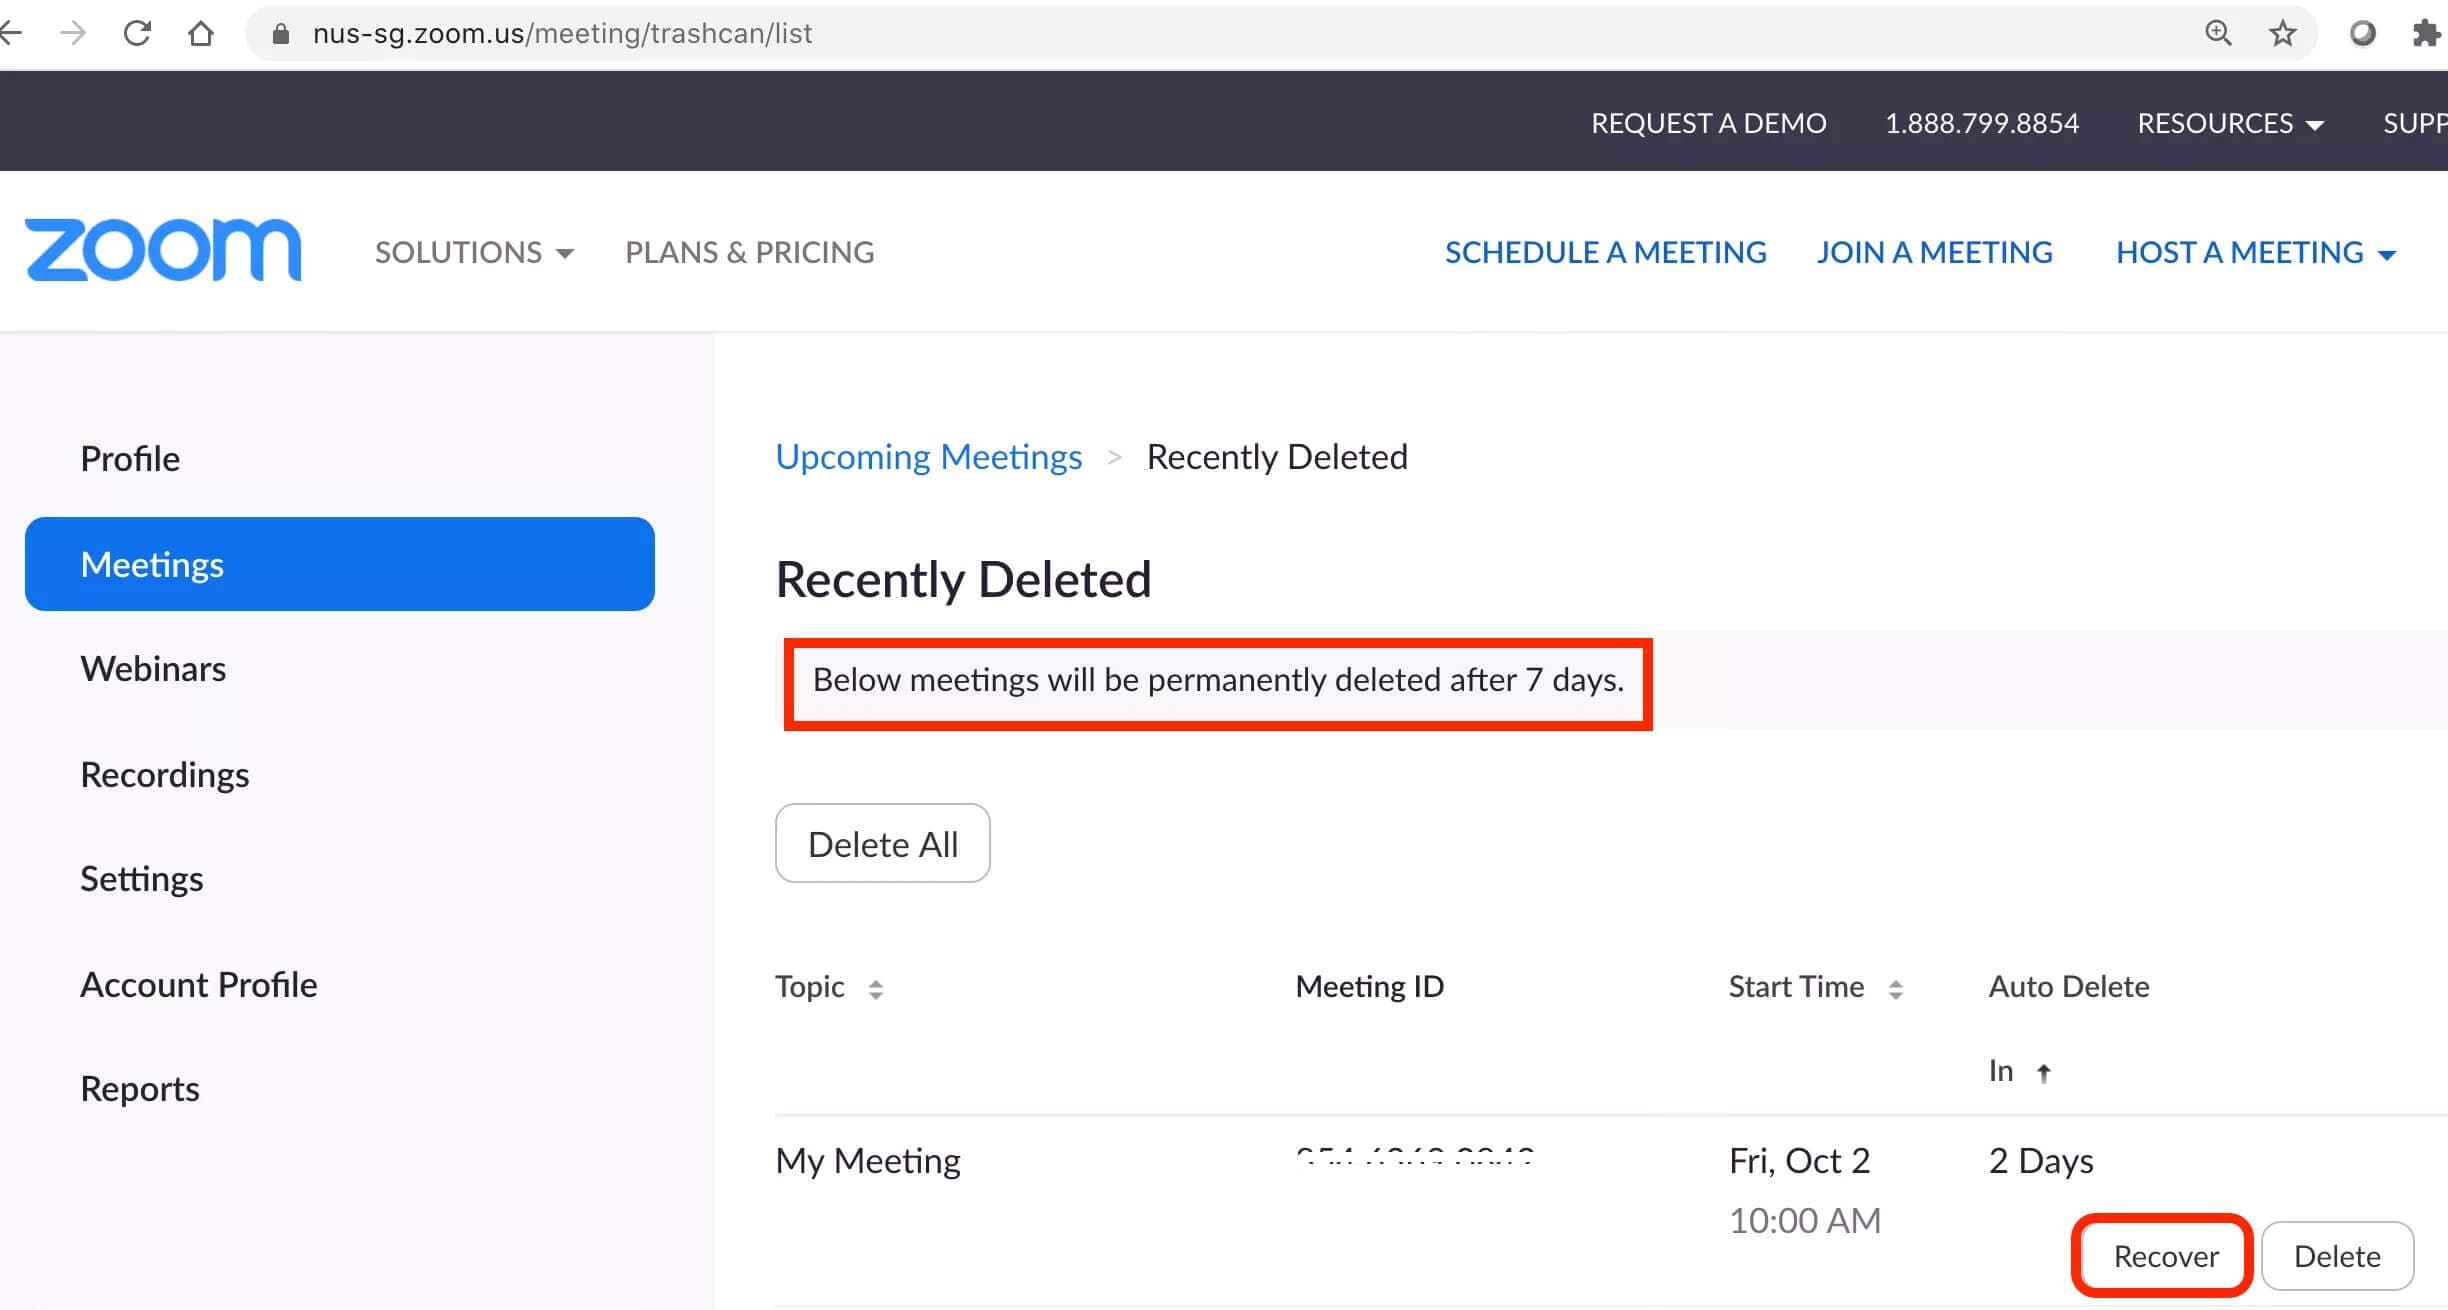
Task: Click the browser home icon
Action: (x=198, y=32)
